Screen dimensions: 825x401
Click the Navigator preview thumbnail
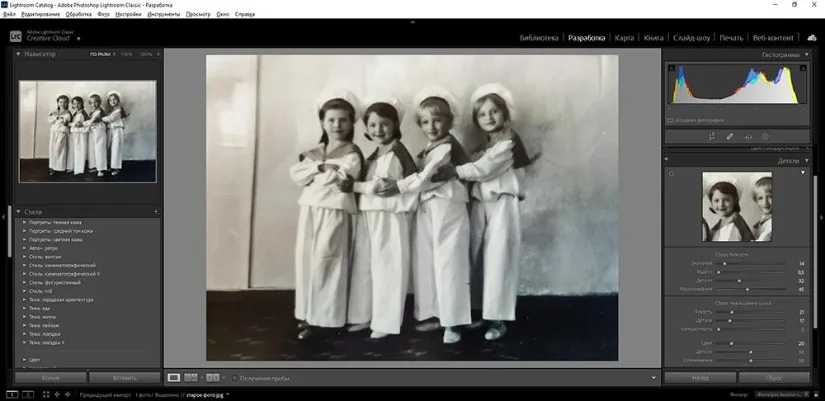pos(87,131)
